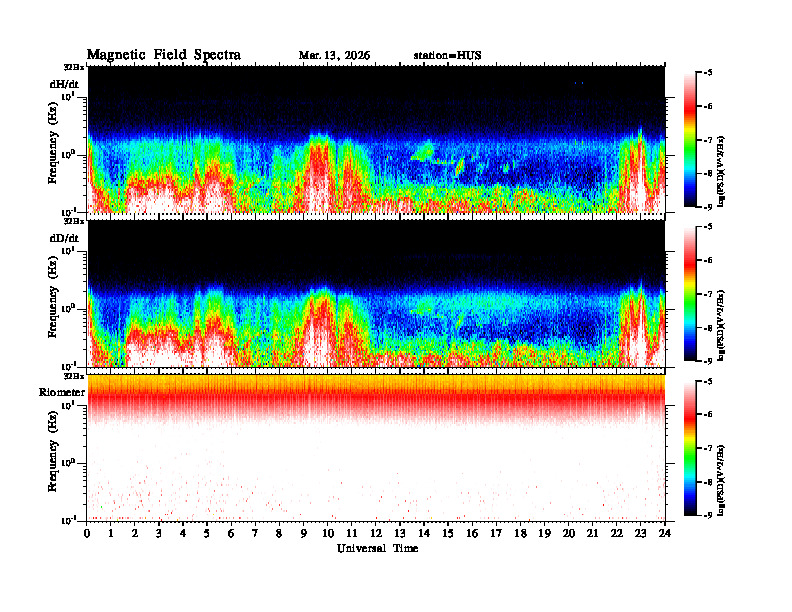This screenshot has height=612, width=792.
Task: Click hour "24" on the Universal Time axis
Action: 665,534
